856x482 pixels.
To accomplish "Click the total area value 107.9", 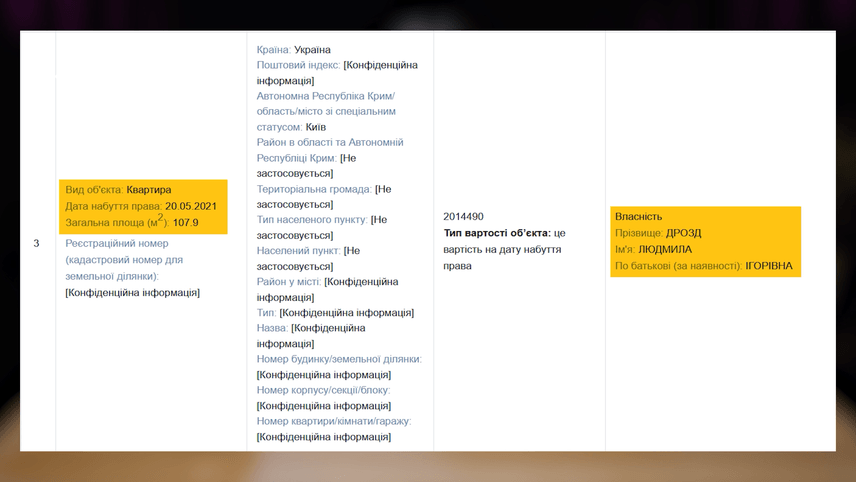I will (186, 223).
